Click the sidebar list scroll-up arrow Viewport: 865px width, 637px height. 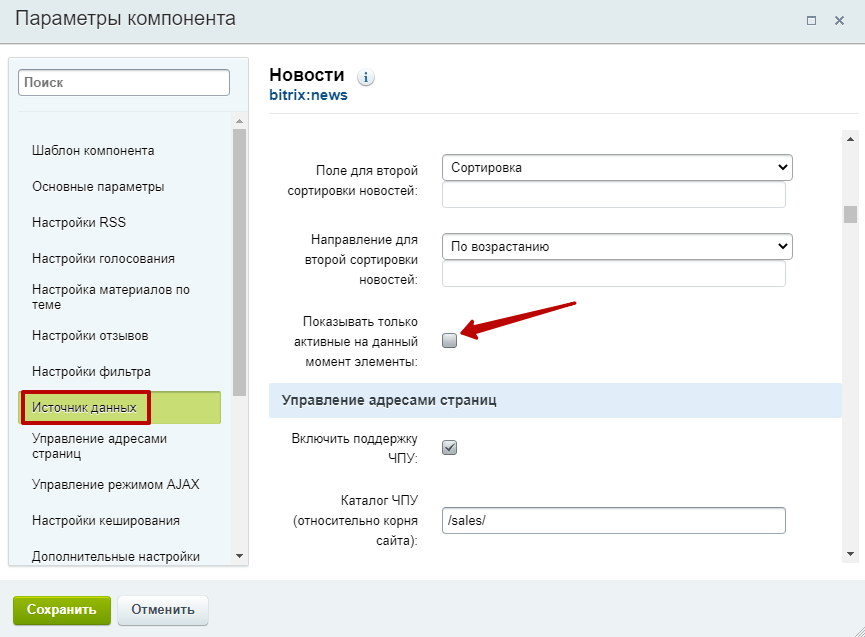pyautogui.click(x=239, y=121)
